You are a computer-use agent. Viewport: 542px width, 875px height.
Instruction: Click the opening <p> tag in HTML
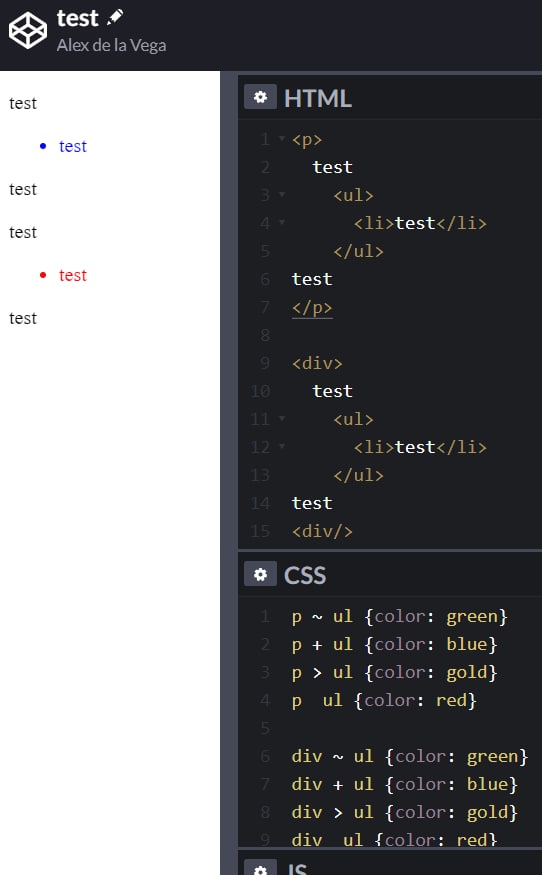[307, 140]
